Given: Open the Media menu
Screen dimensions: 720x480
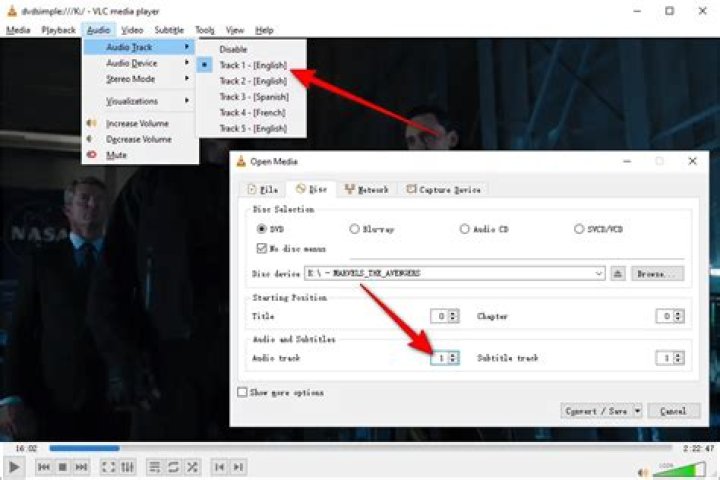Looking at the screenshot, I should tap(18, 30).
